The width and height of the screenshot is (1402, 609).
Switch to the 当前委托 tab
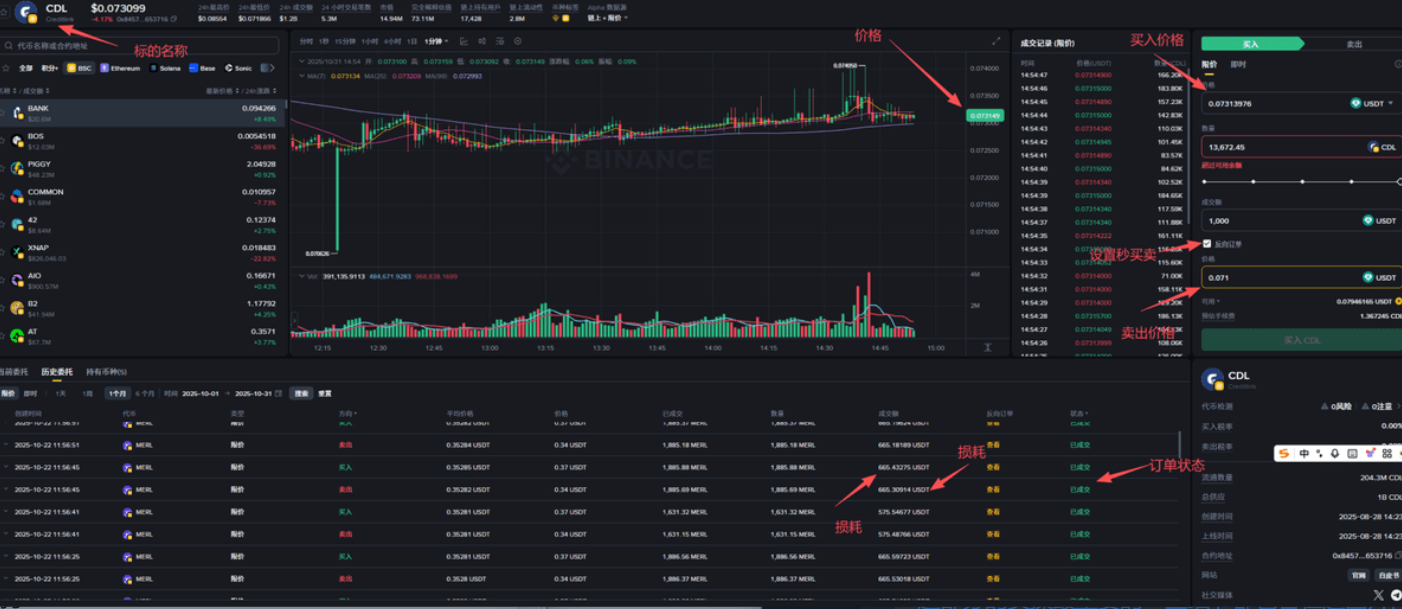[x=12, y=372]
